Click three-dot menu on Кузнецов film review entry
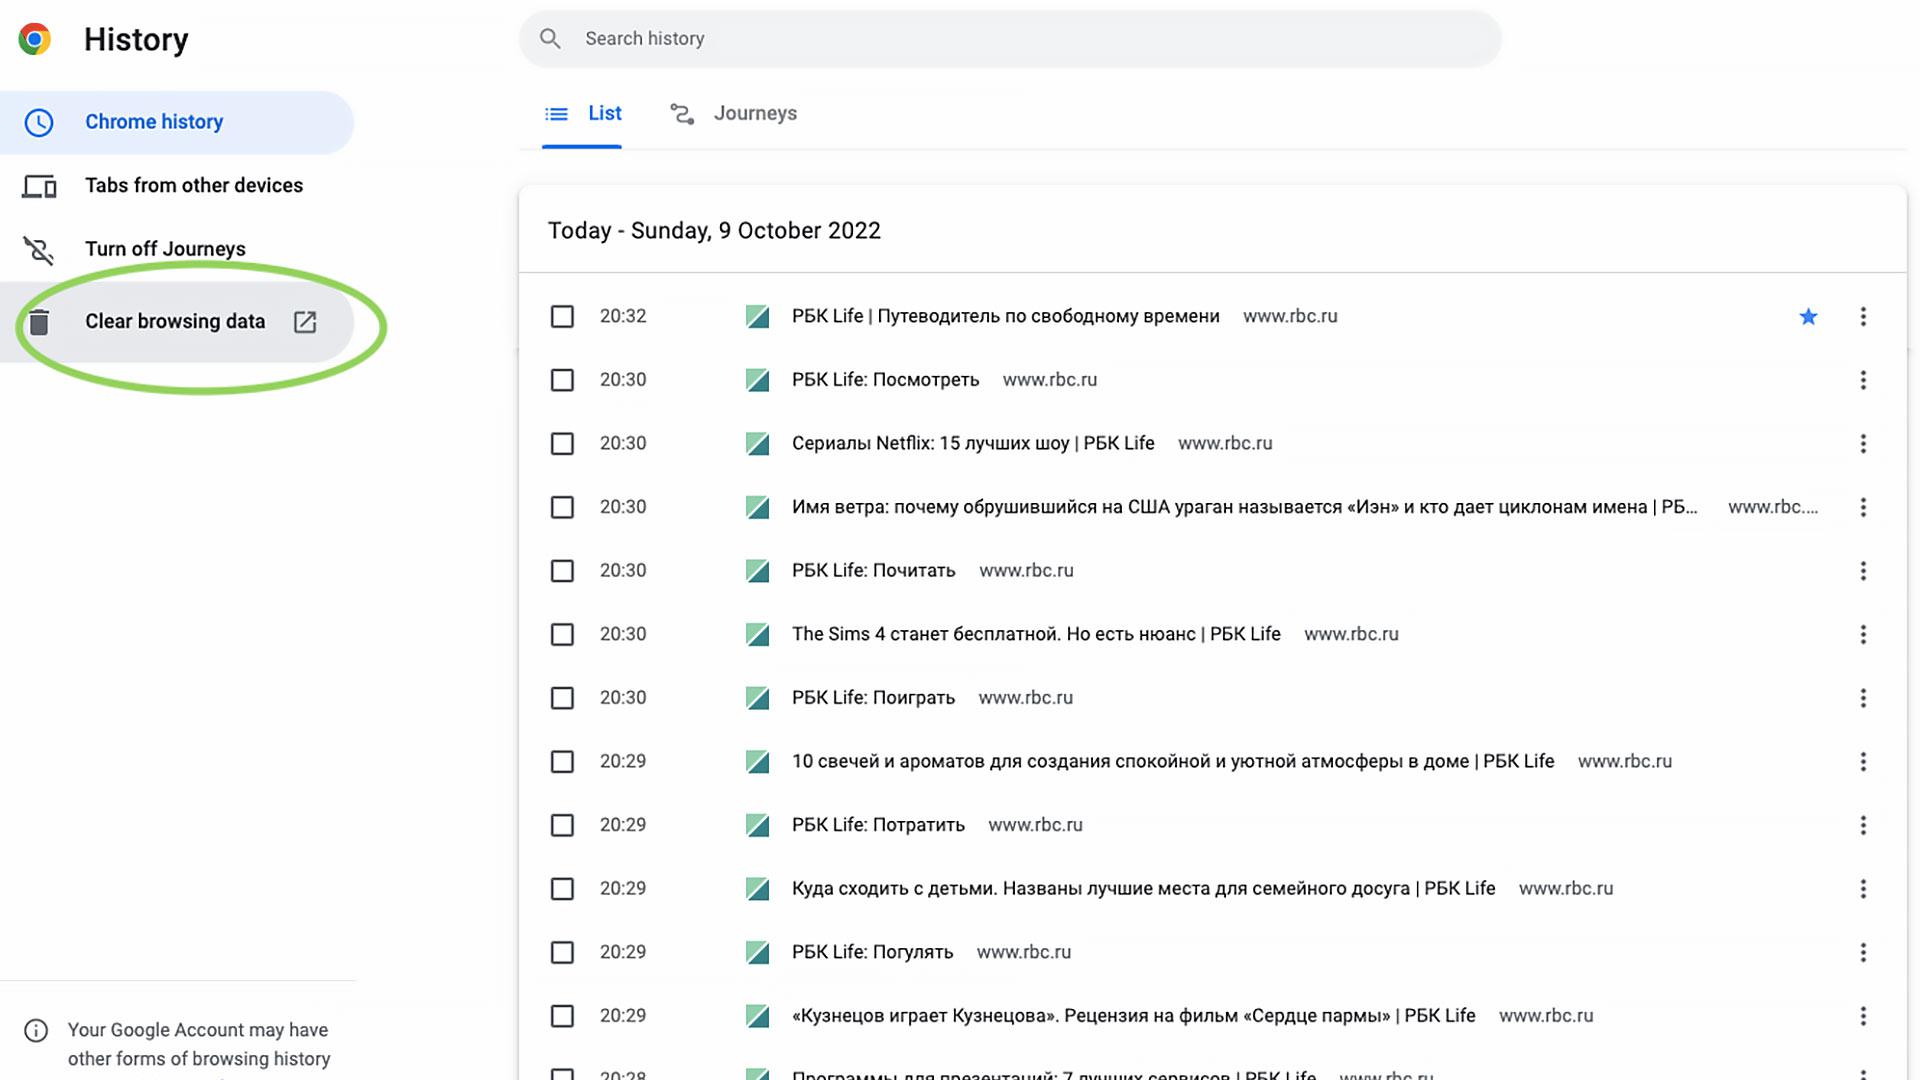 (1863, 1015)
